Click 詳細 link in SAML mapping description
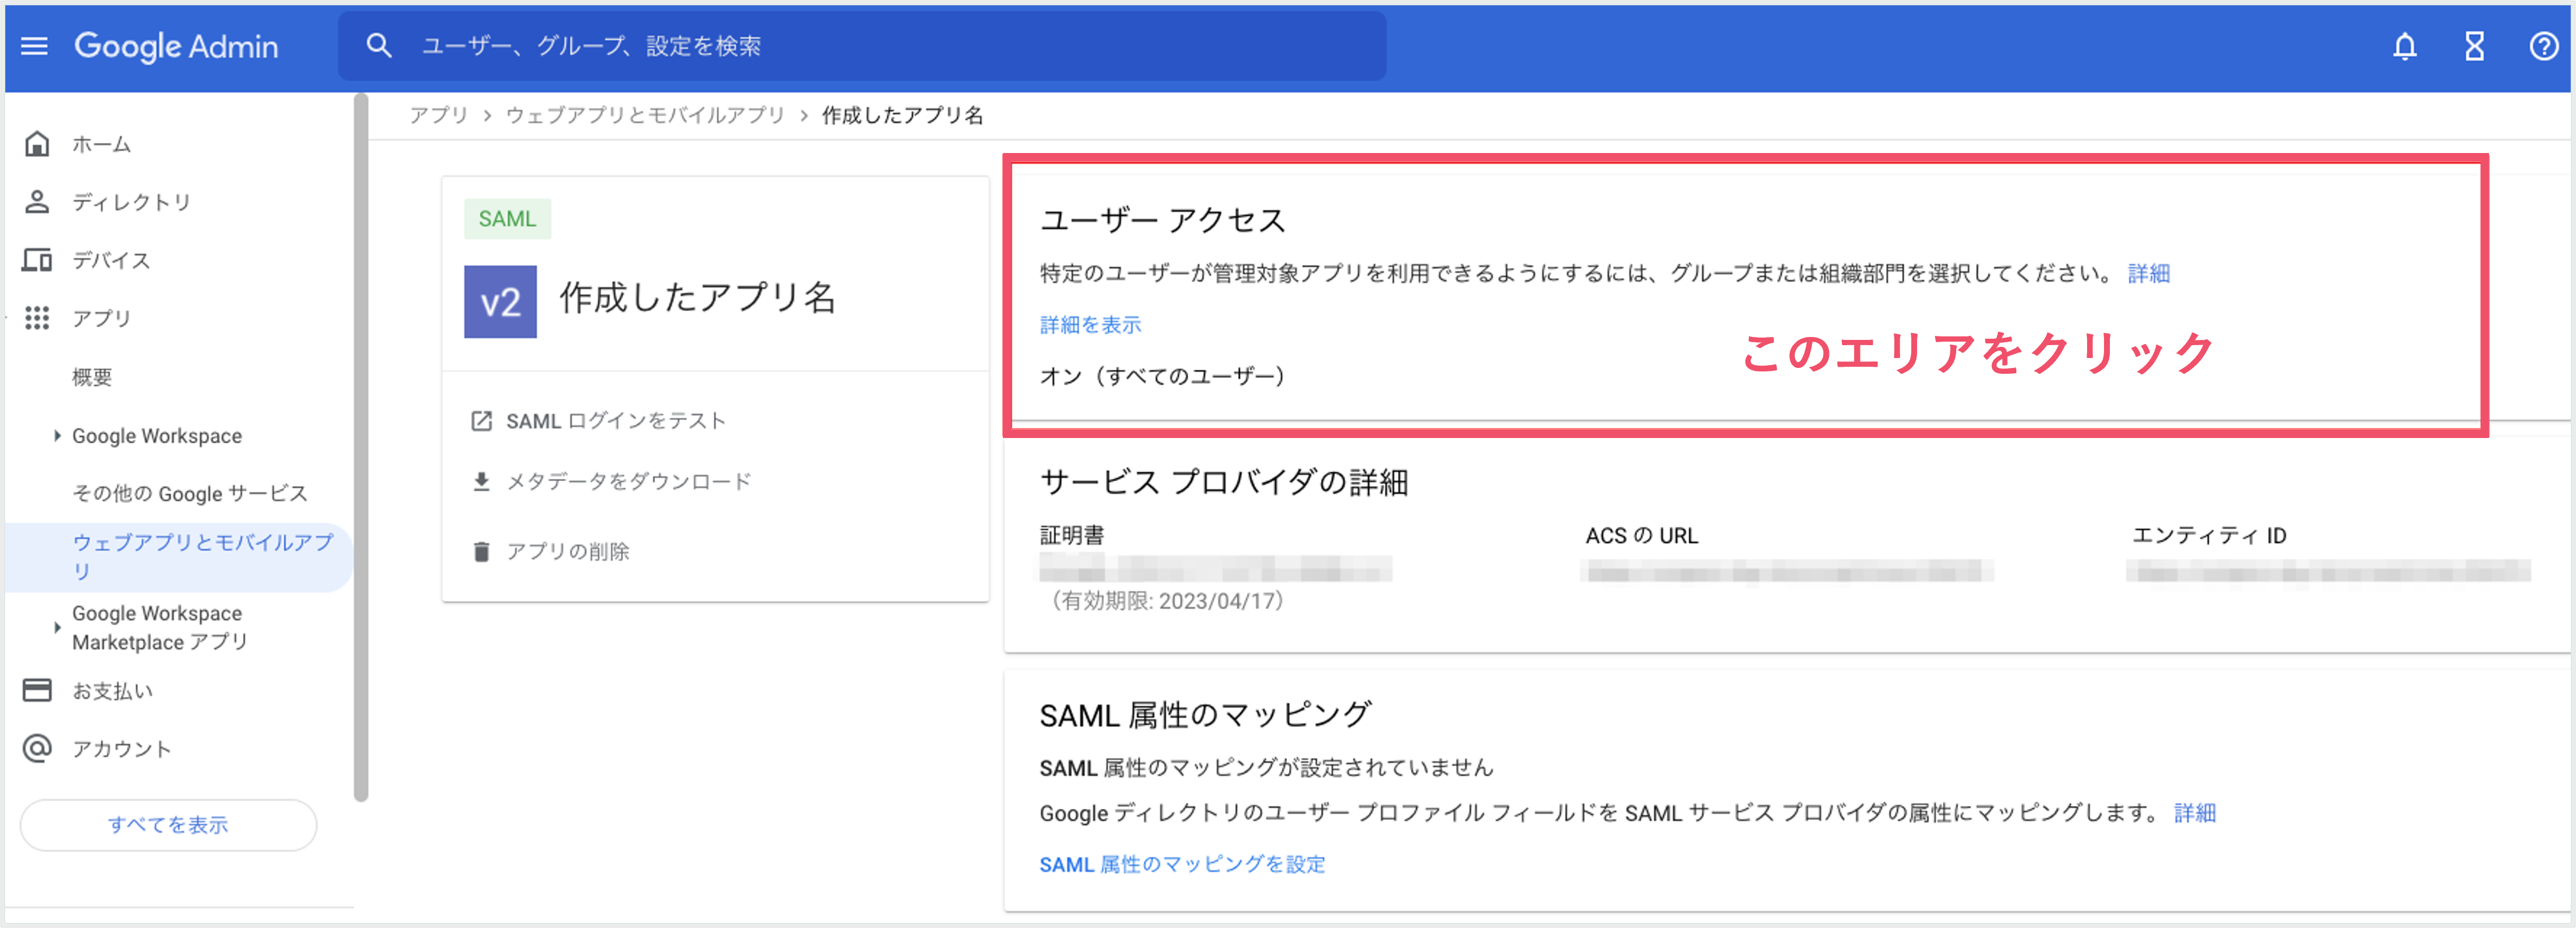The width and height of the screenshot is (2576, 928). pos(2195,813)
